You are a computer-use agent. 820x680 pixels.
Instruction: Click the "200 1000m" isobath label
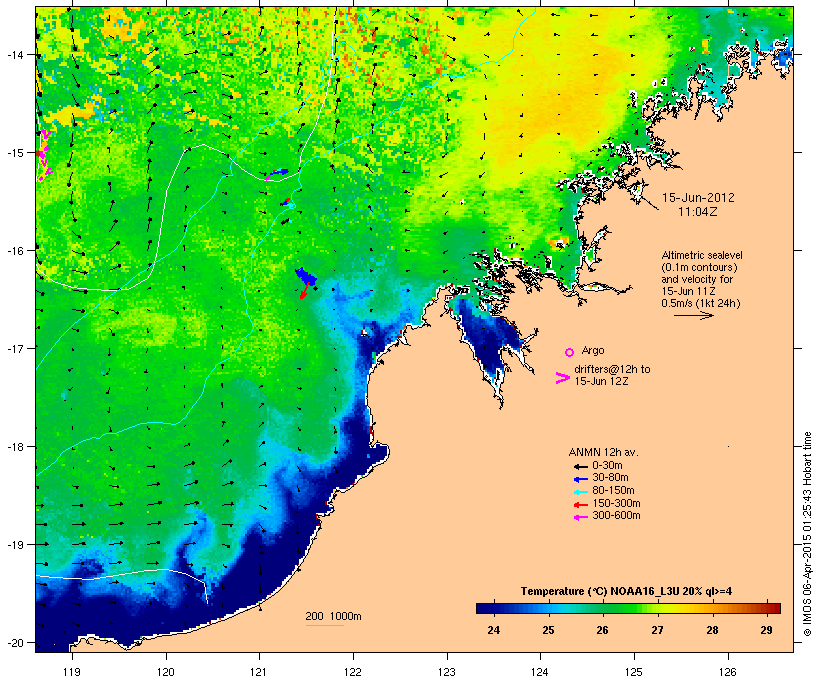pyautogui.click(x=333, y=616)
